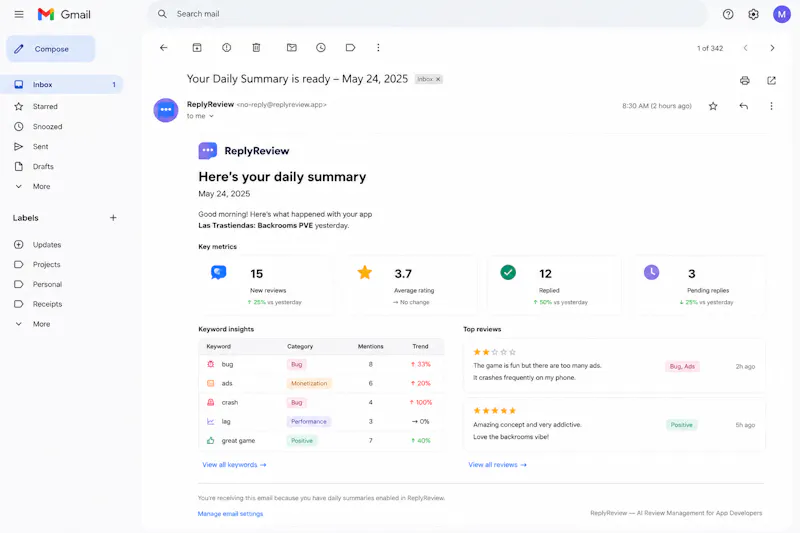The image size is (800, 533).
Task: Delete this email with trash icon
Action: (x=256, y=47)
